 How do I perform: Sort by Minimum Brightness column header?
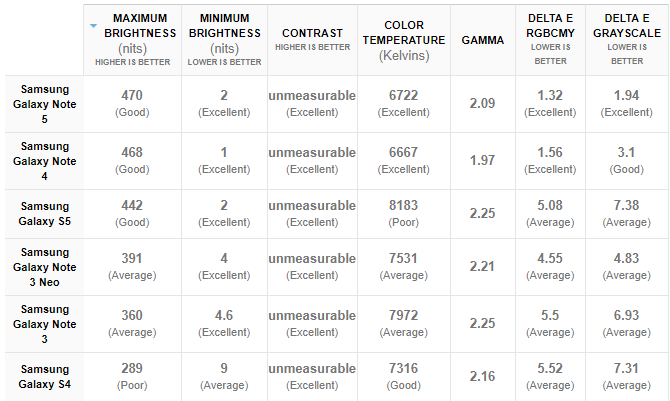(x=224, y=40)
